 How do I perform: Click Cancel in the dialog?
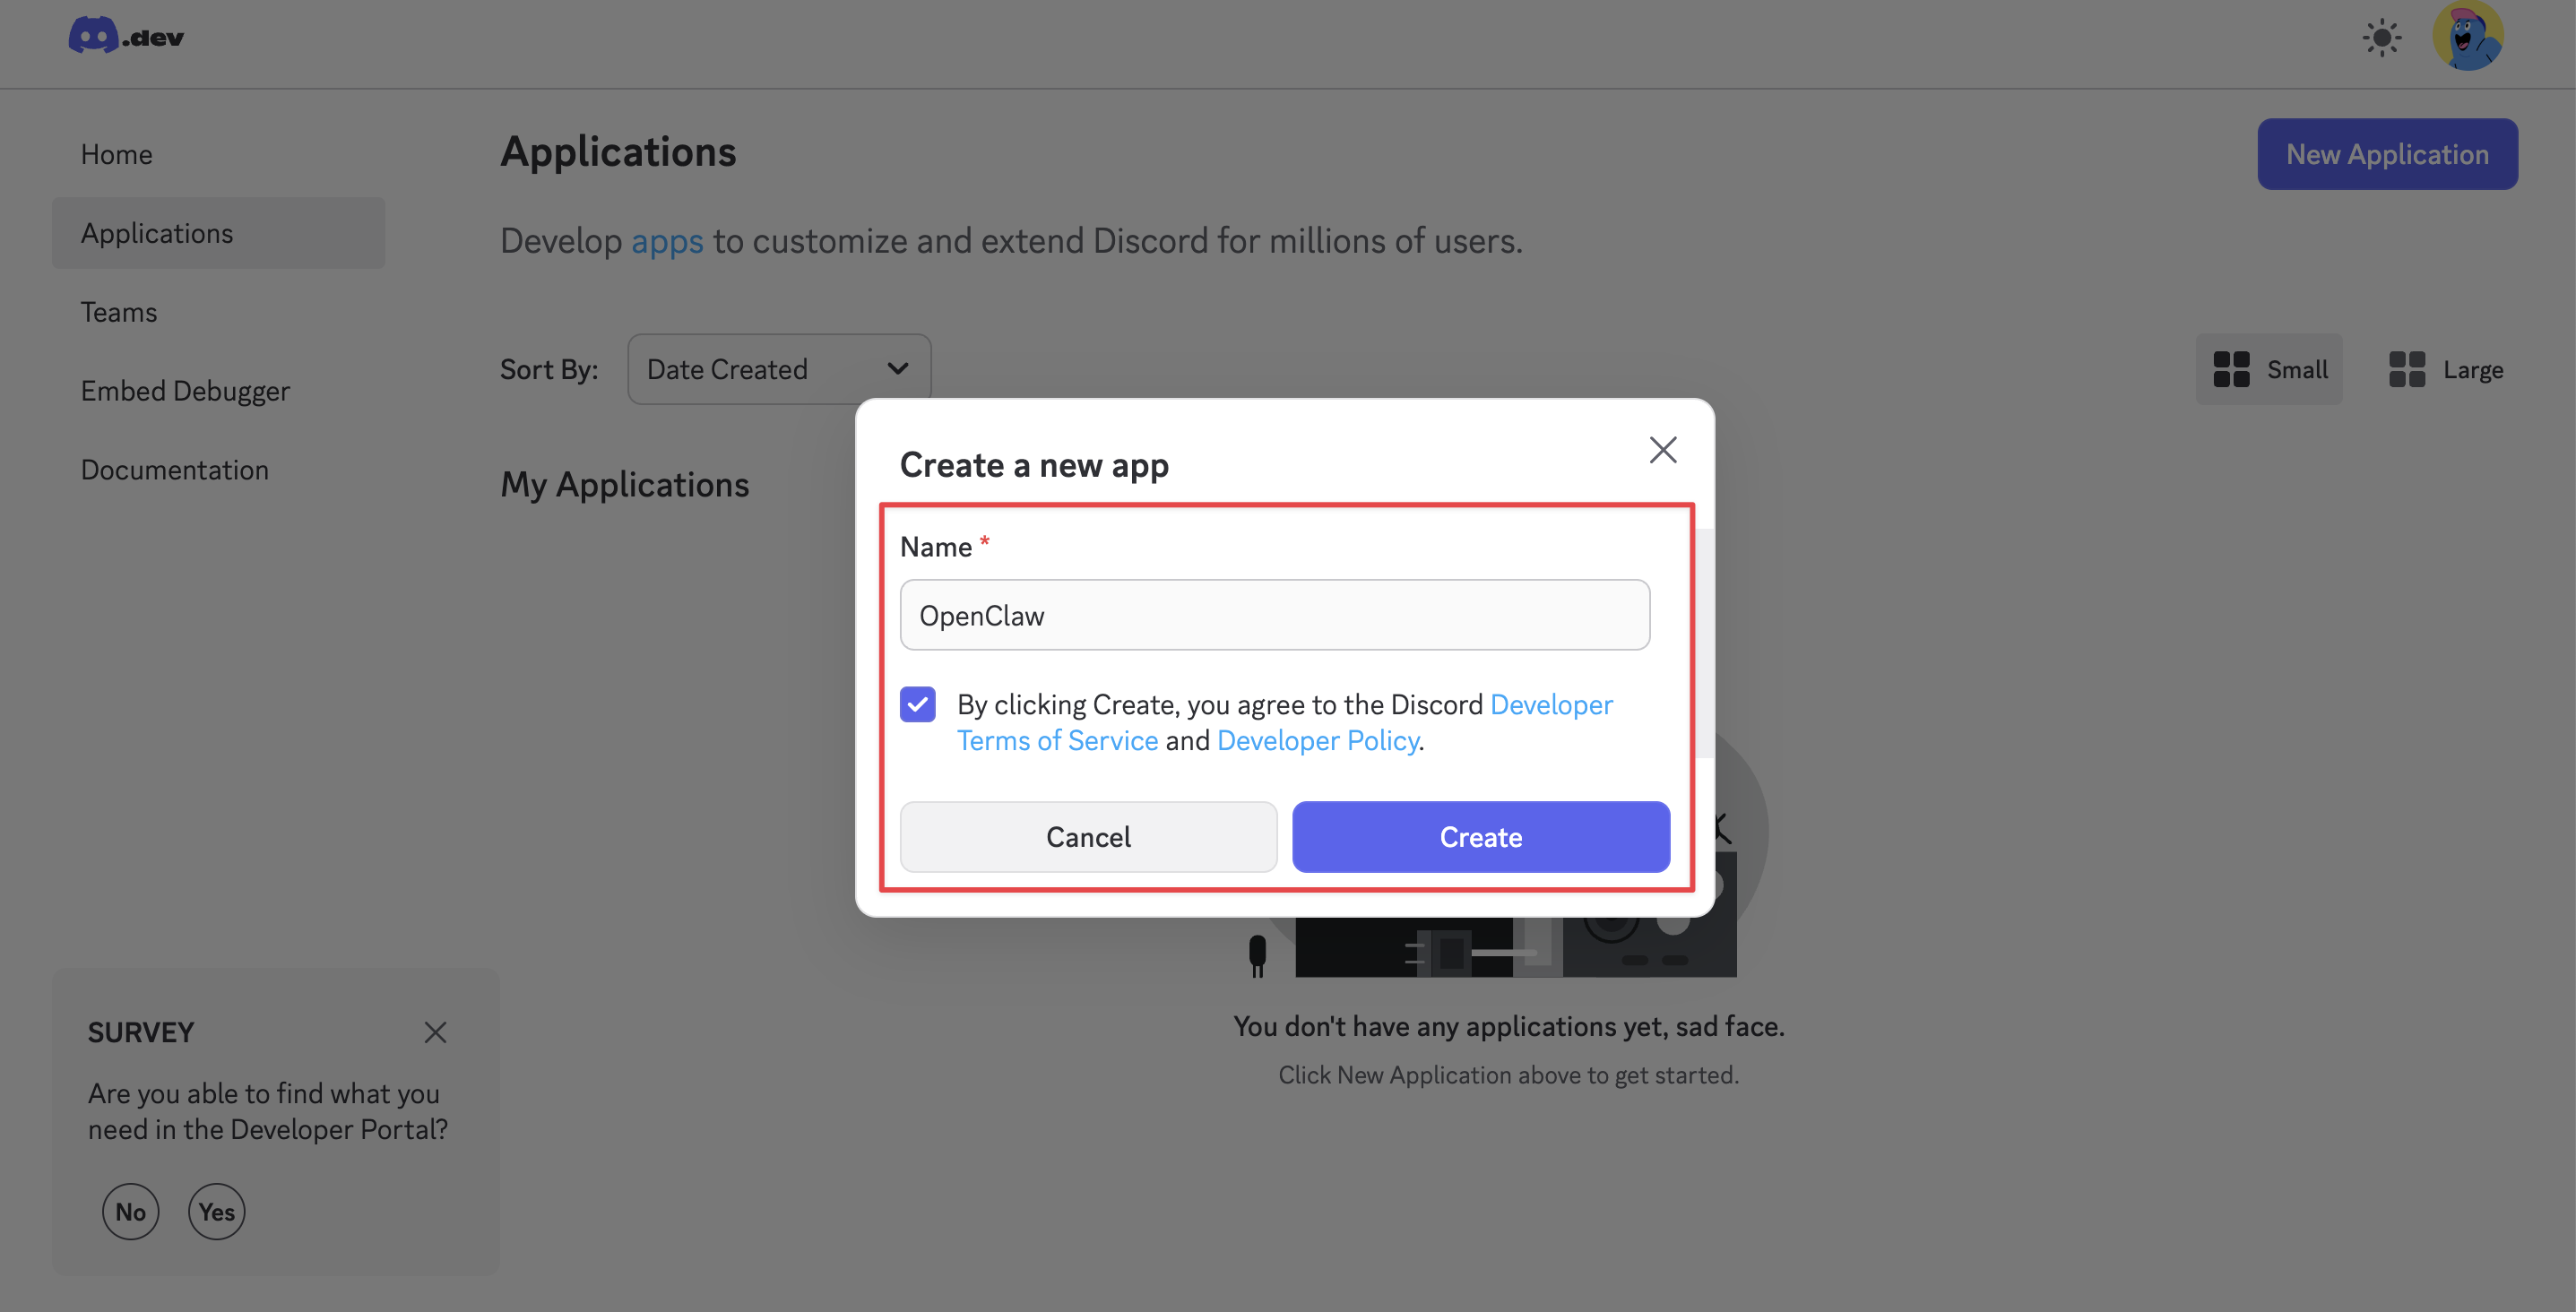[1088, 837]
